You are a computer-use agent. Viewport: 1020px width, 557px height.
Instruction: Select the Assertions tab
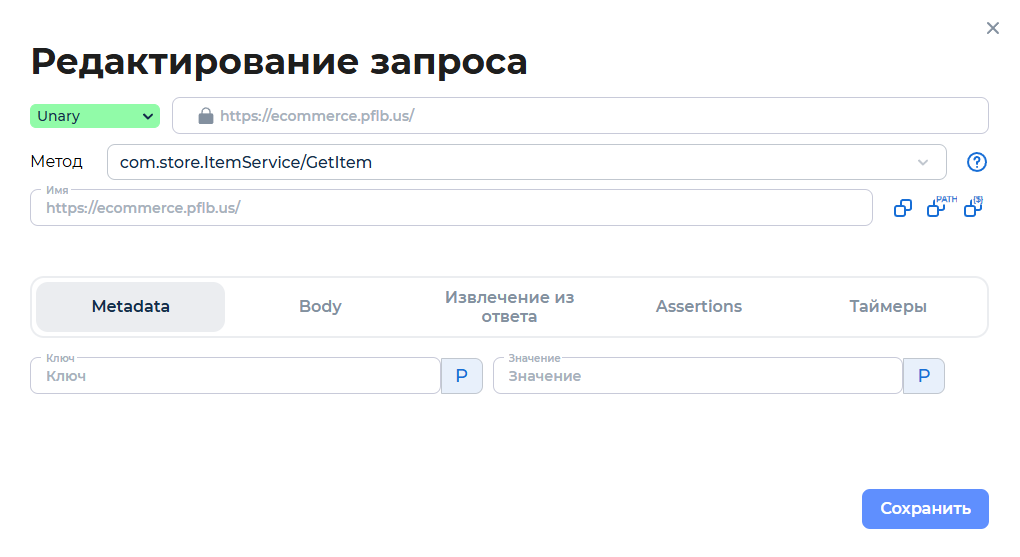click(x=699, y=307)
